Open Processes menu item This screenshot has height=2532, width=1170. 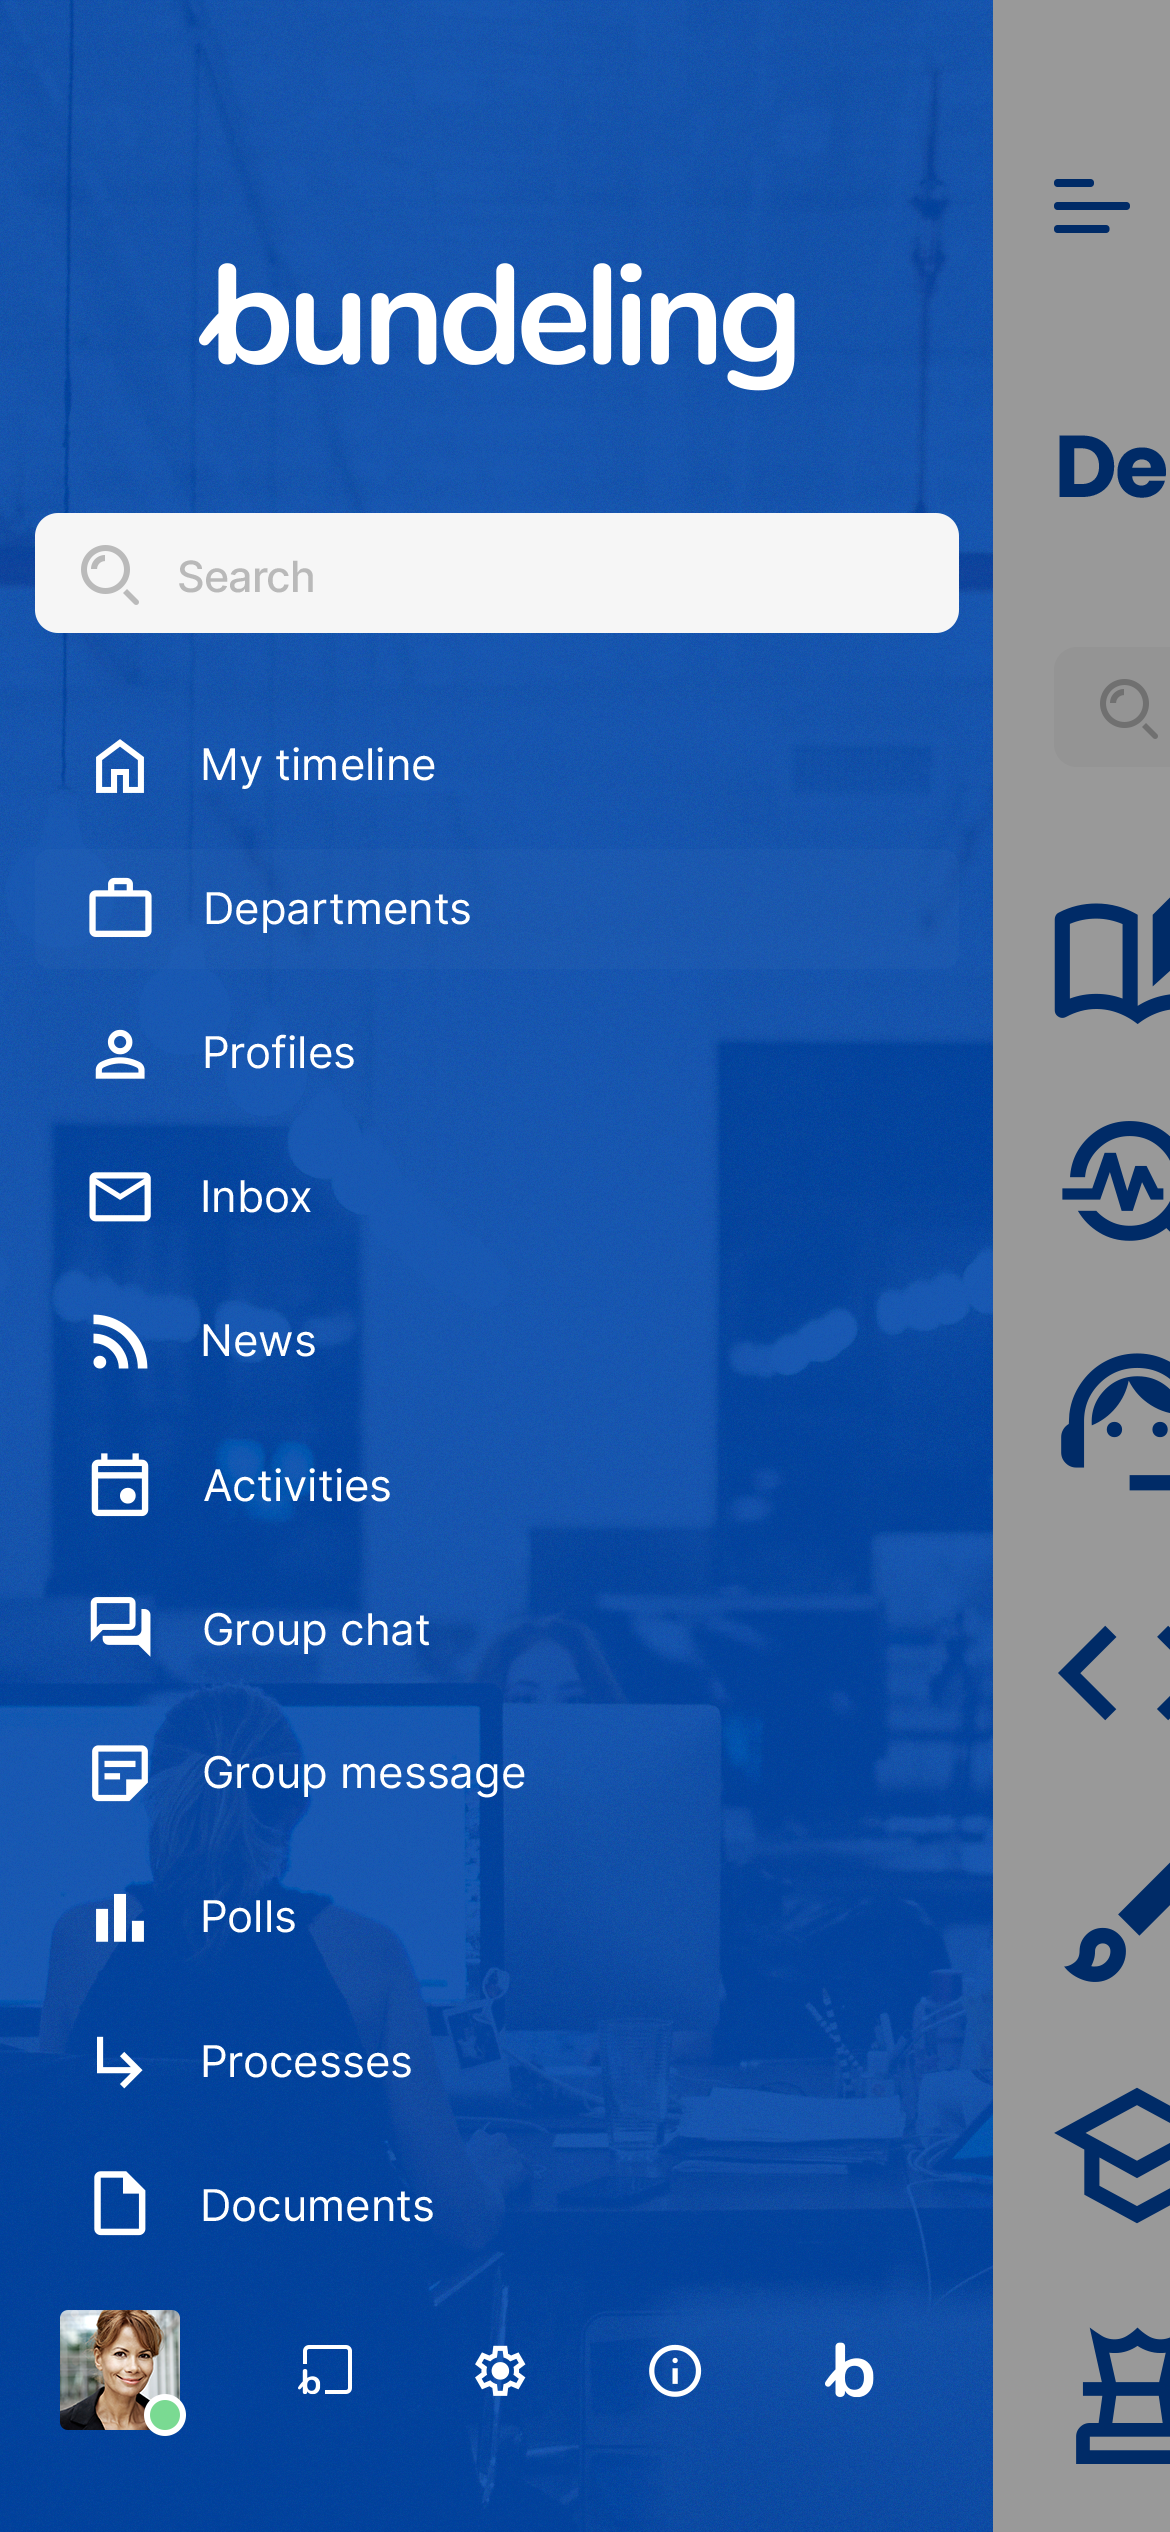coord(496,2061)
